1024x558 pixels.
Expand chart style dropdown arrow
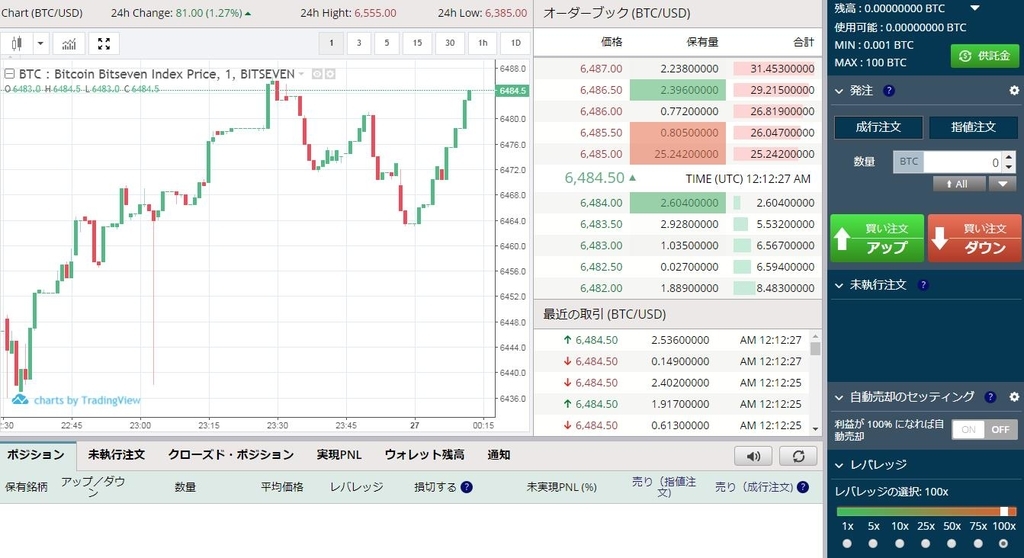tap(40, 44)
